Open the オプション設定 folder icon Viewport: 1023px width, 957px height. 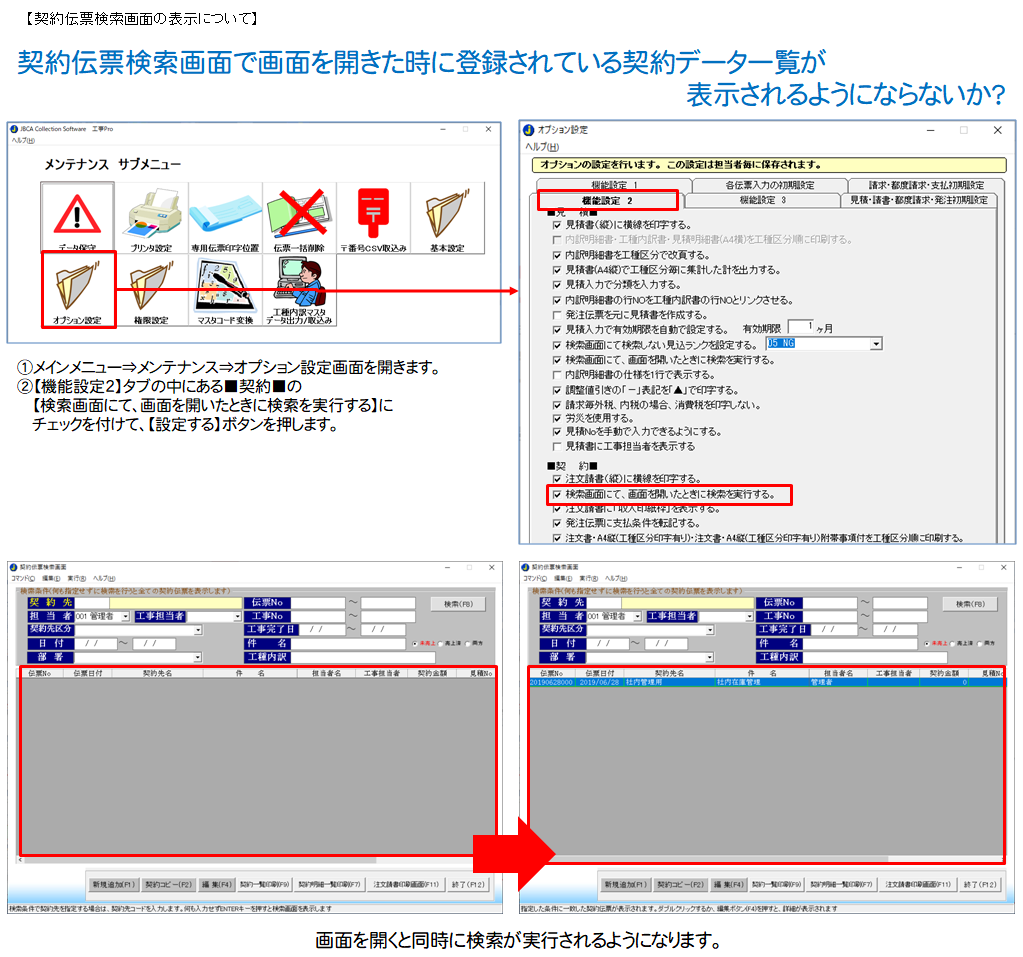tap(78, 289)
